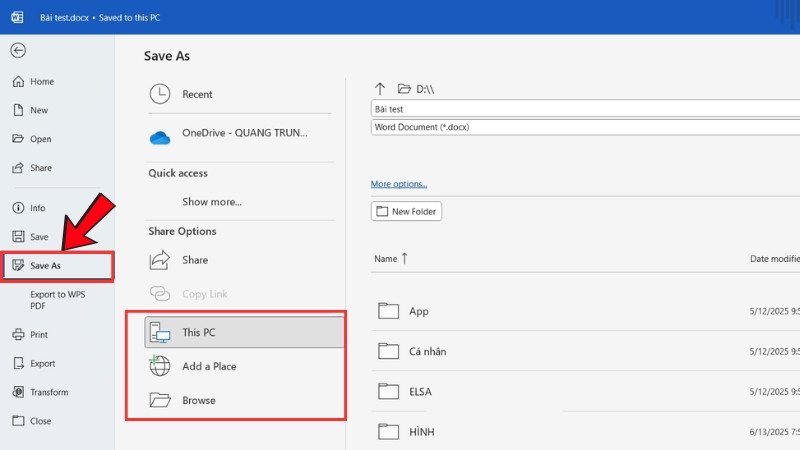Click the App folder icon

[x=388, y=310]
